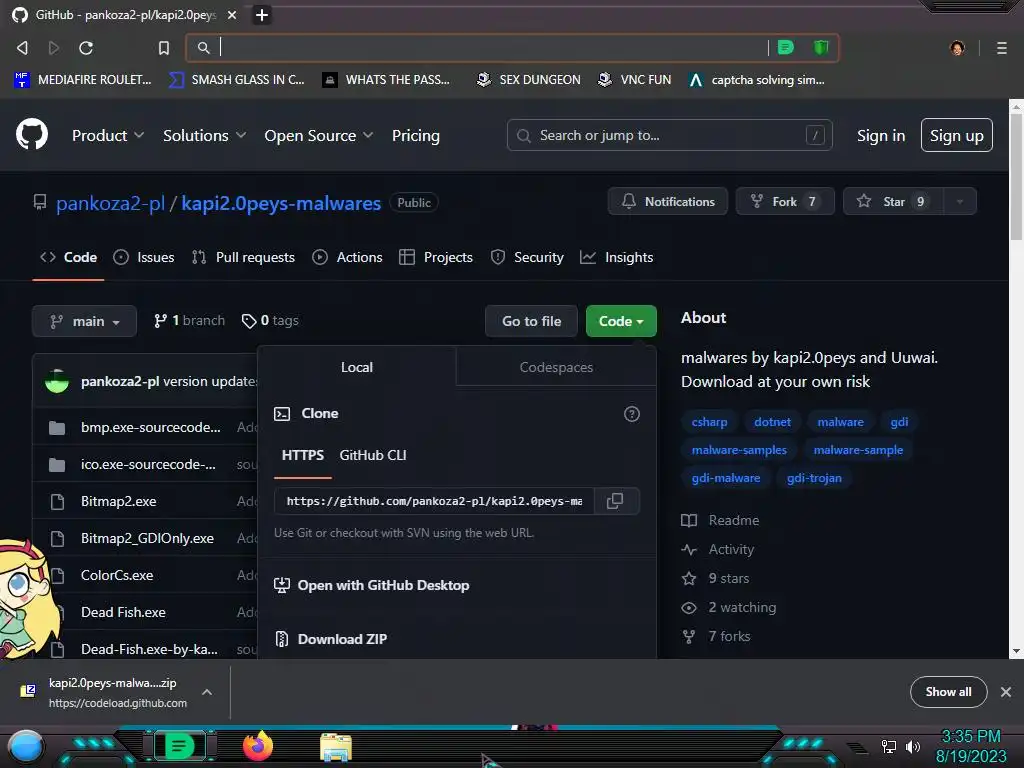Switch to the Issues tab
The height and width of the screenshot is (768, 1024).
tap(144, 257)
